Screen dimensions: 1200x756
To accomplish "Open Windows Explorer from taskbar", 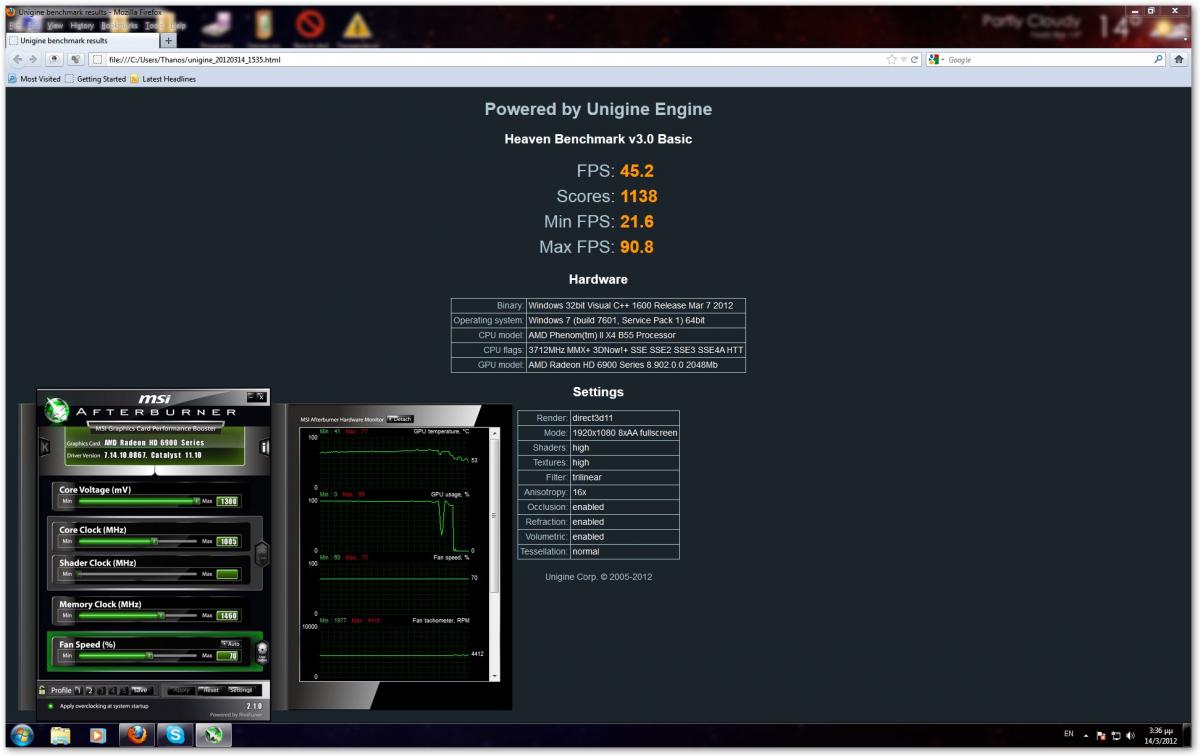I will pos(61,736).
